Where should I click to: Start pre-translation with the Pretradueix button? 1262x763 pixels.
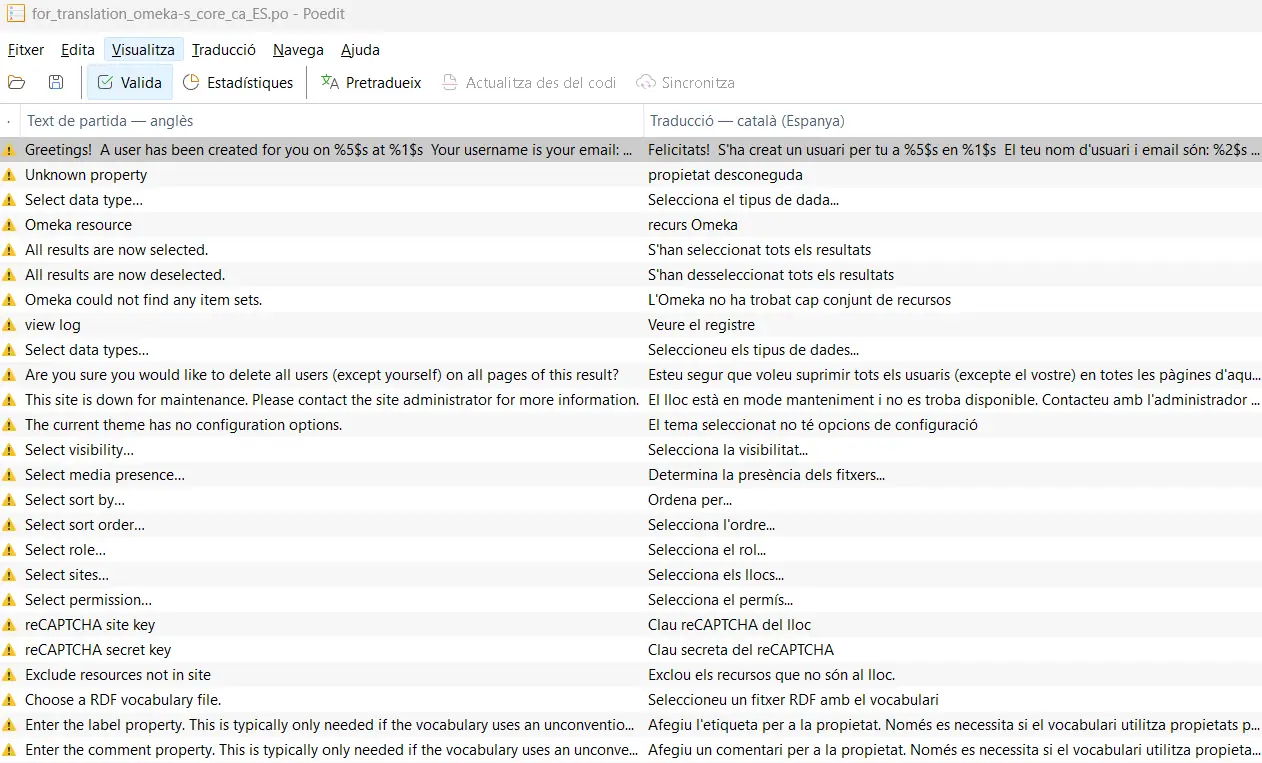click(370, 82)
